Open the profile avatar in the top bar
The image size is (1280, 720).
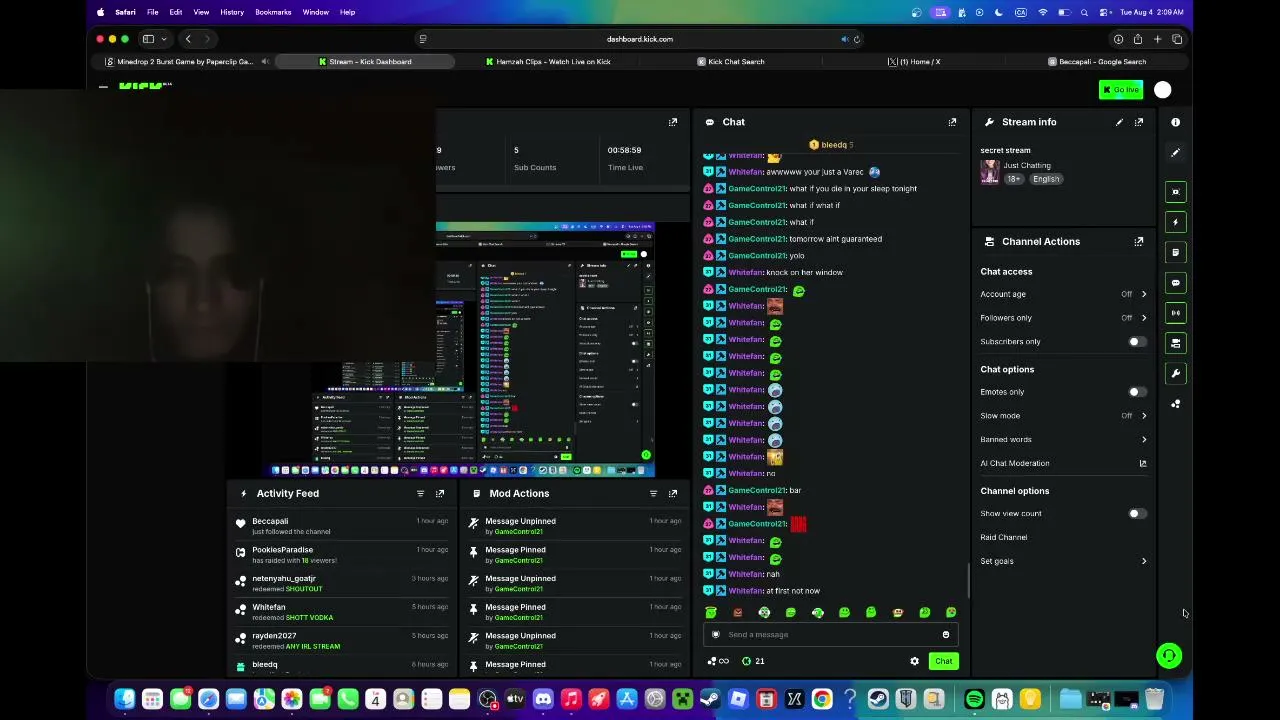click(x=1162, y=90)
